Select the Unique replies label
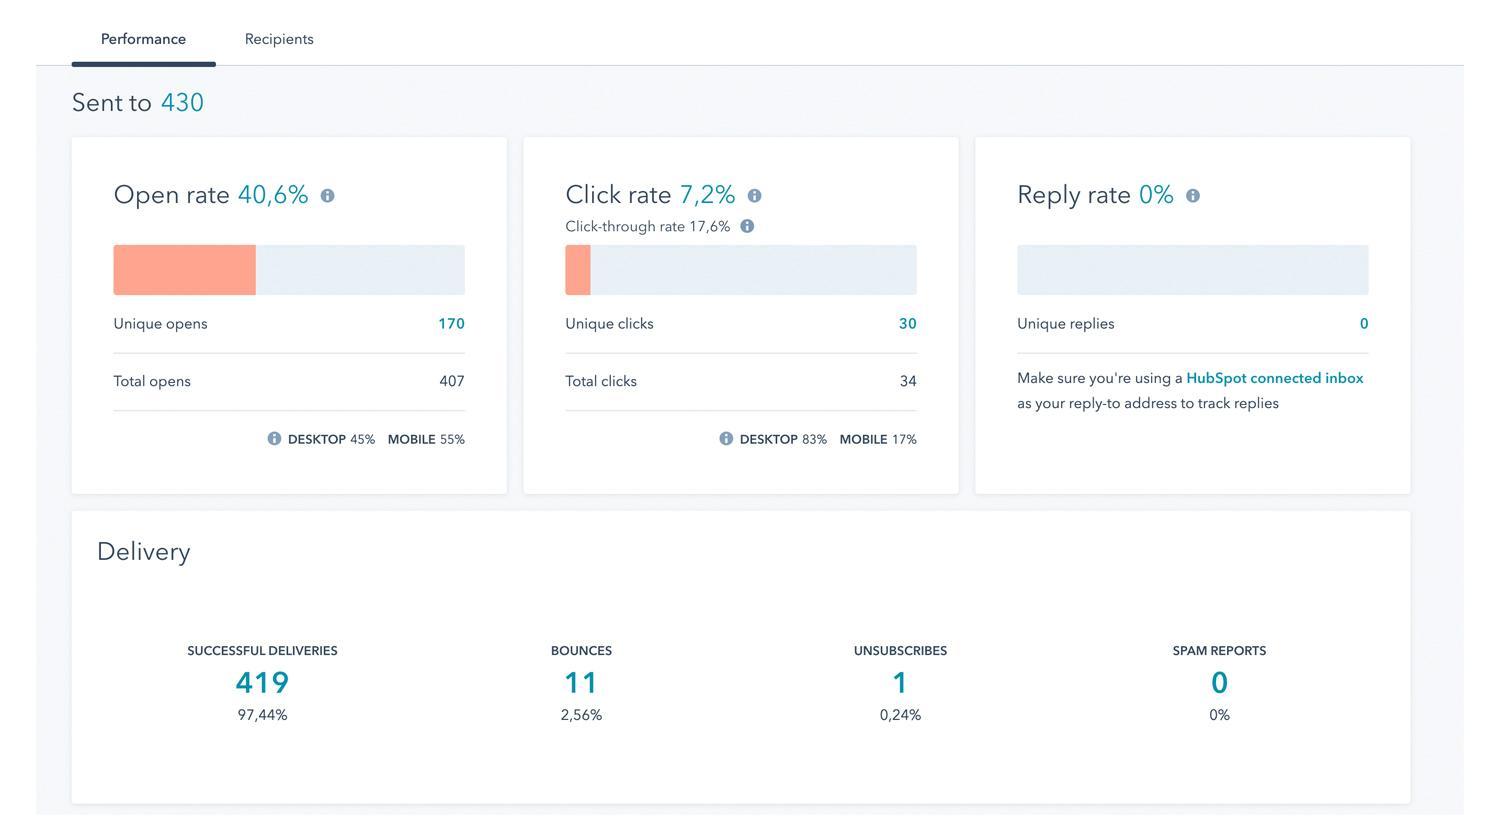The width and height of the screenshot is (1500, 834). coord(1065,324)
